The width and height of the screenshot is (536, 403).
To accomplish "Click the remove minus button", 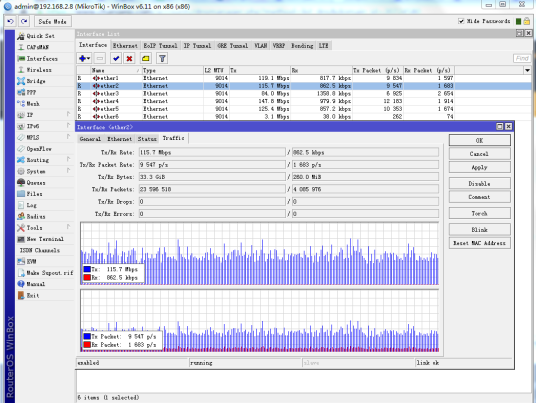I will (x=100, y=58).
